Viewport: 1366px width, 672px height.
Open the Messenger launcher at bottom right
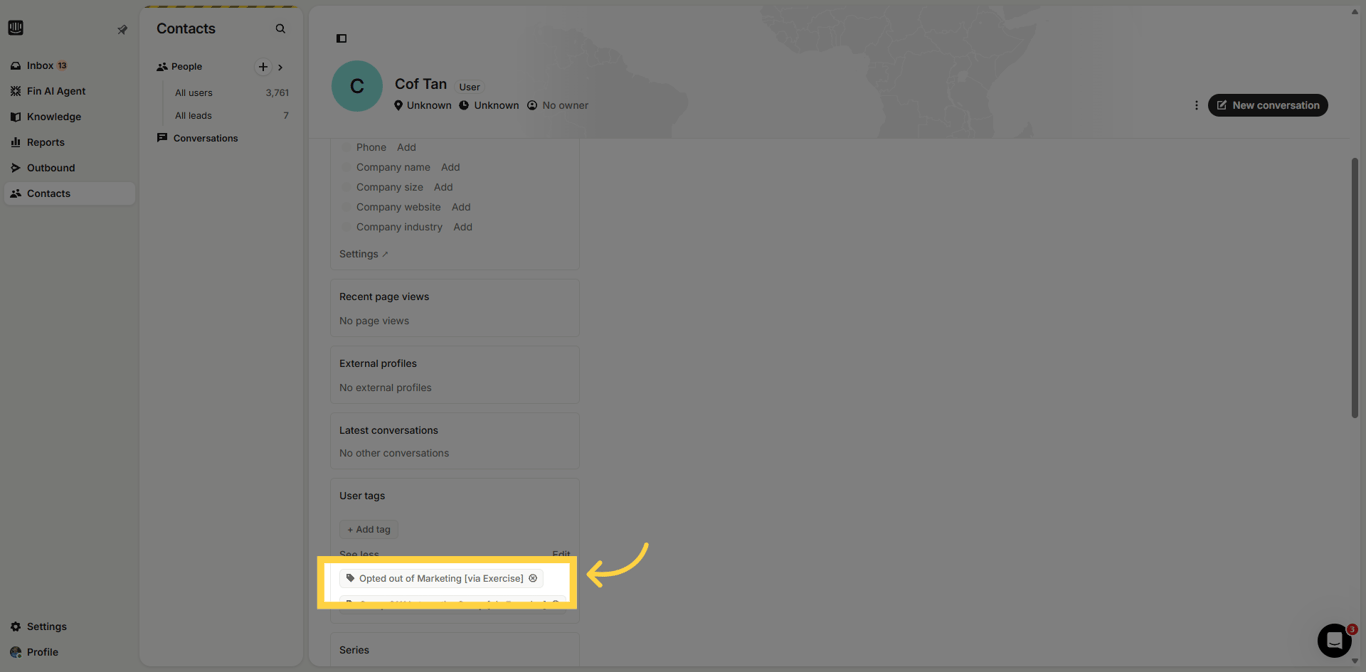(1334, 640)
